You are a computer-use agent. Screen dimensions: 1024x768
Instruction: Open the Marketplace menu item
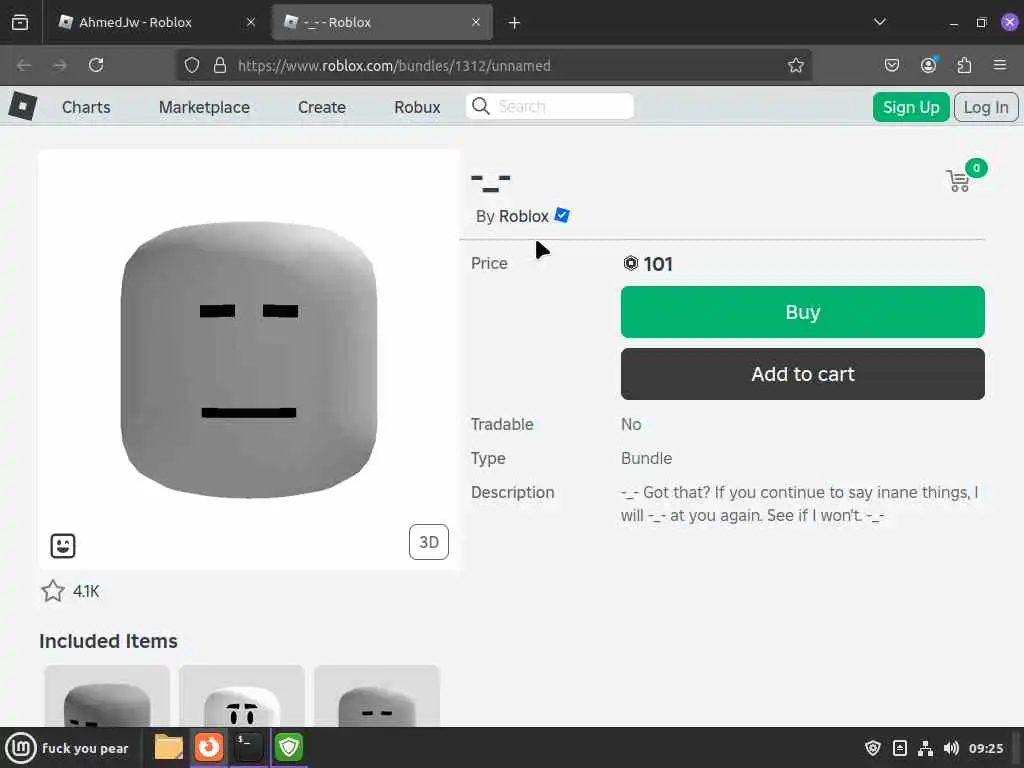tap(204, 107)
